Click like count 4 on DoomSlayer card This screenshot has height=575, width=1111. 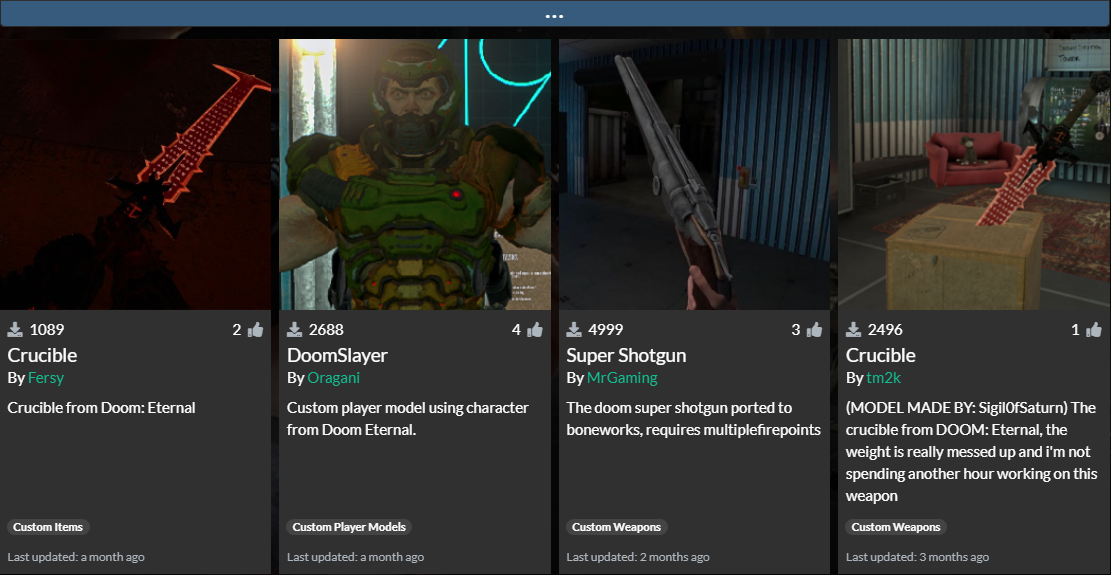517,329
